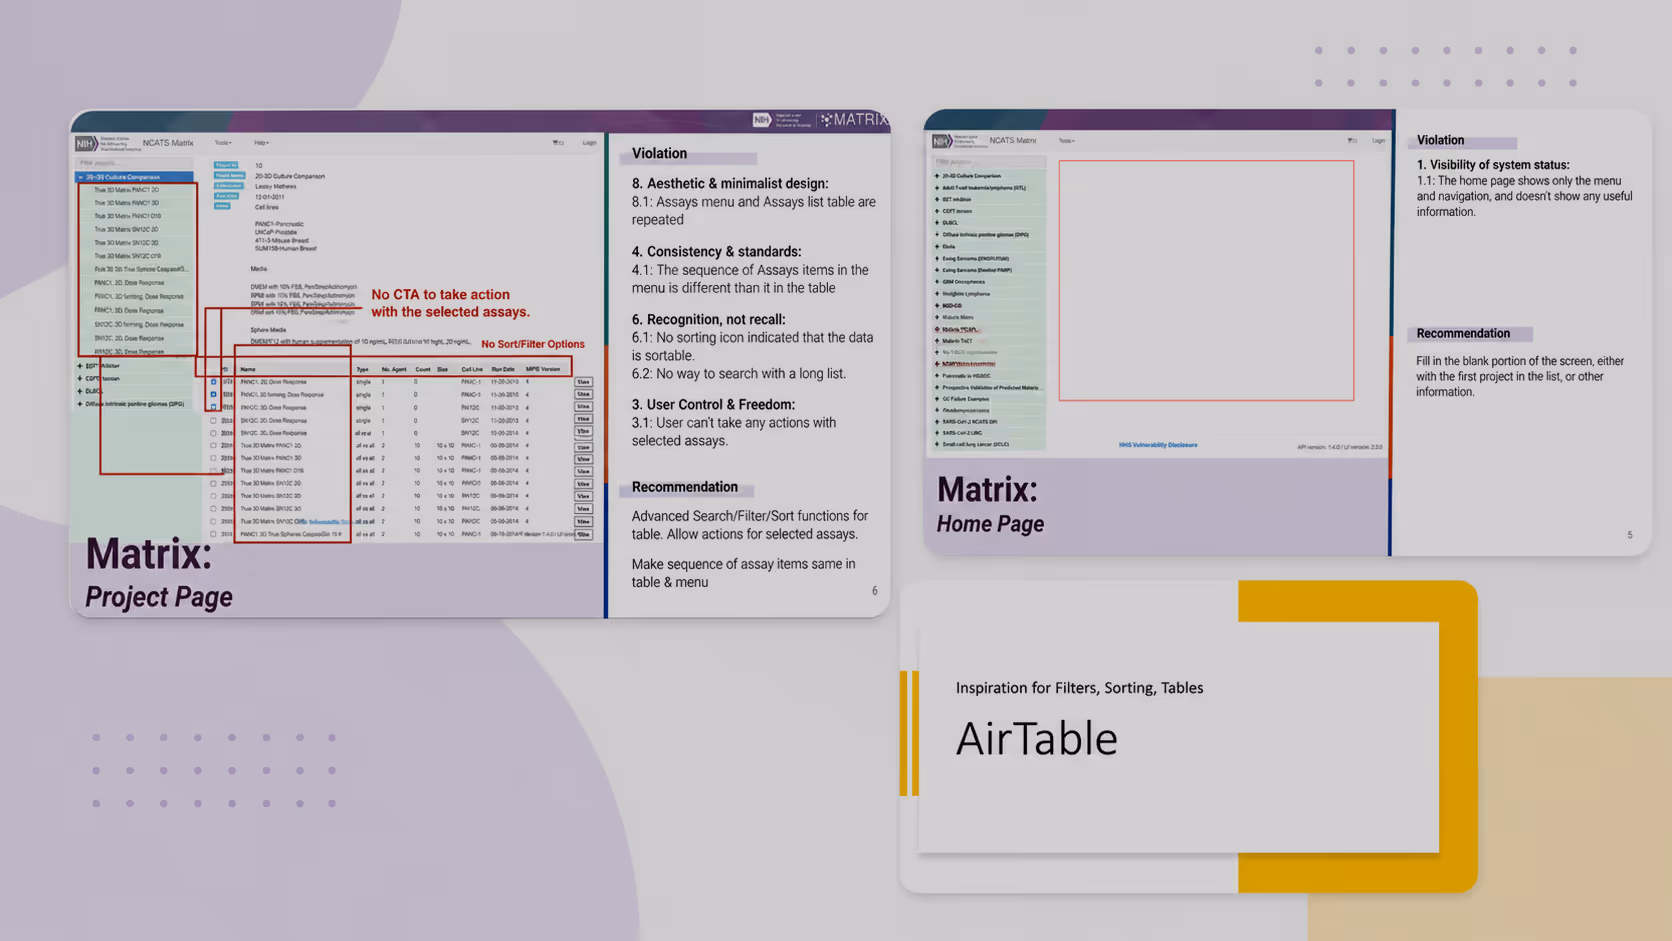The height and width of the screenshot is (941, 1672).
Task: Open the Matrix Home Page slide
Action: click(1287, 332)
